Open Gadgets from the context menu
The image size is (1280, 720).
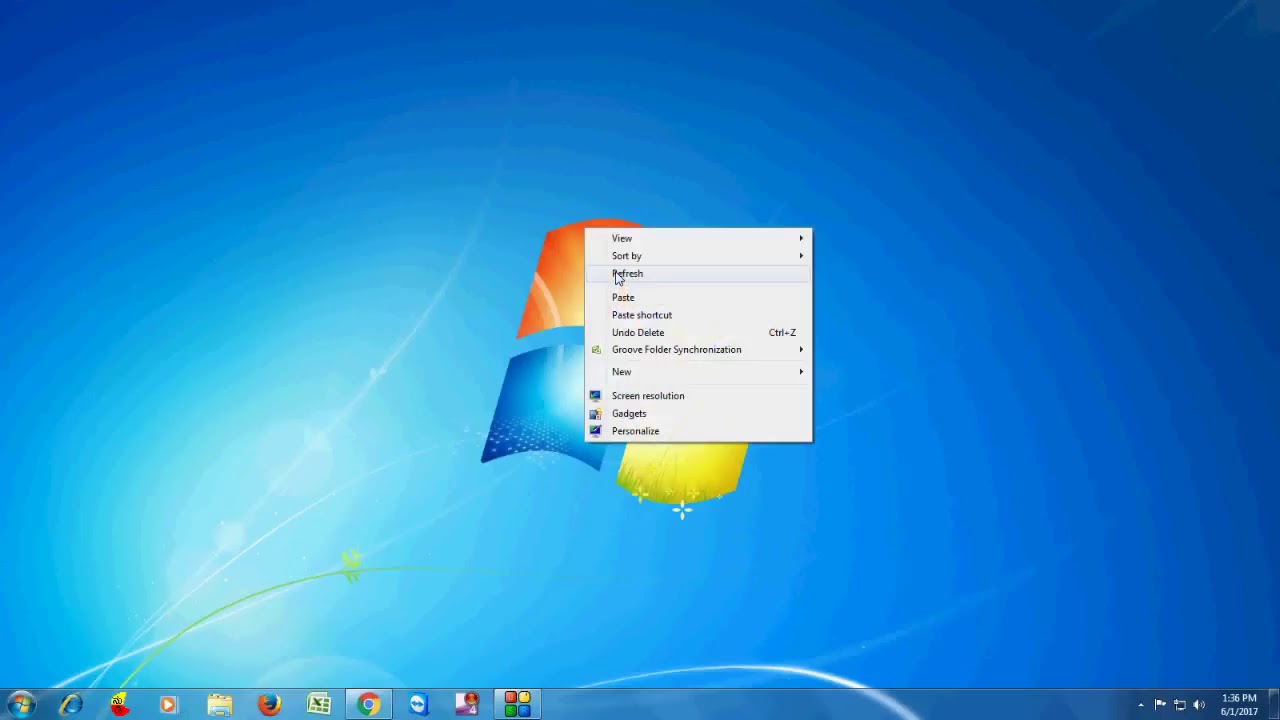click(698, 413)
